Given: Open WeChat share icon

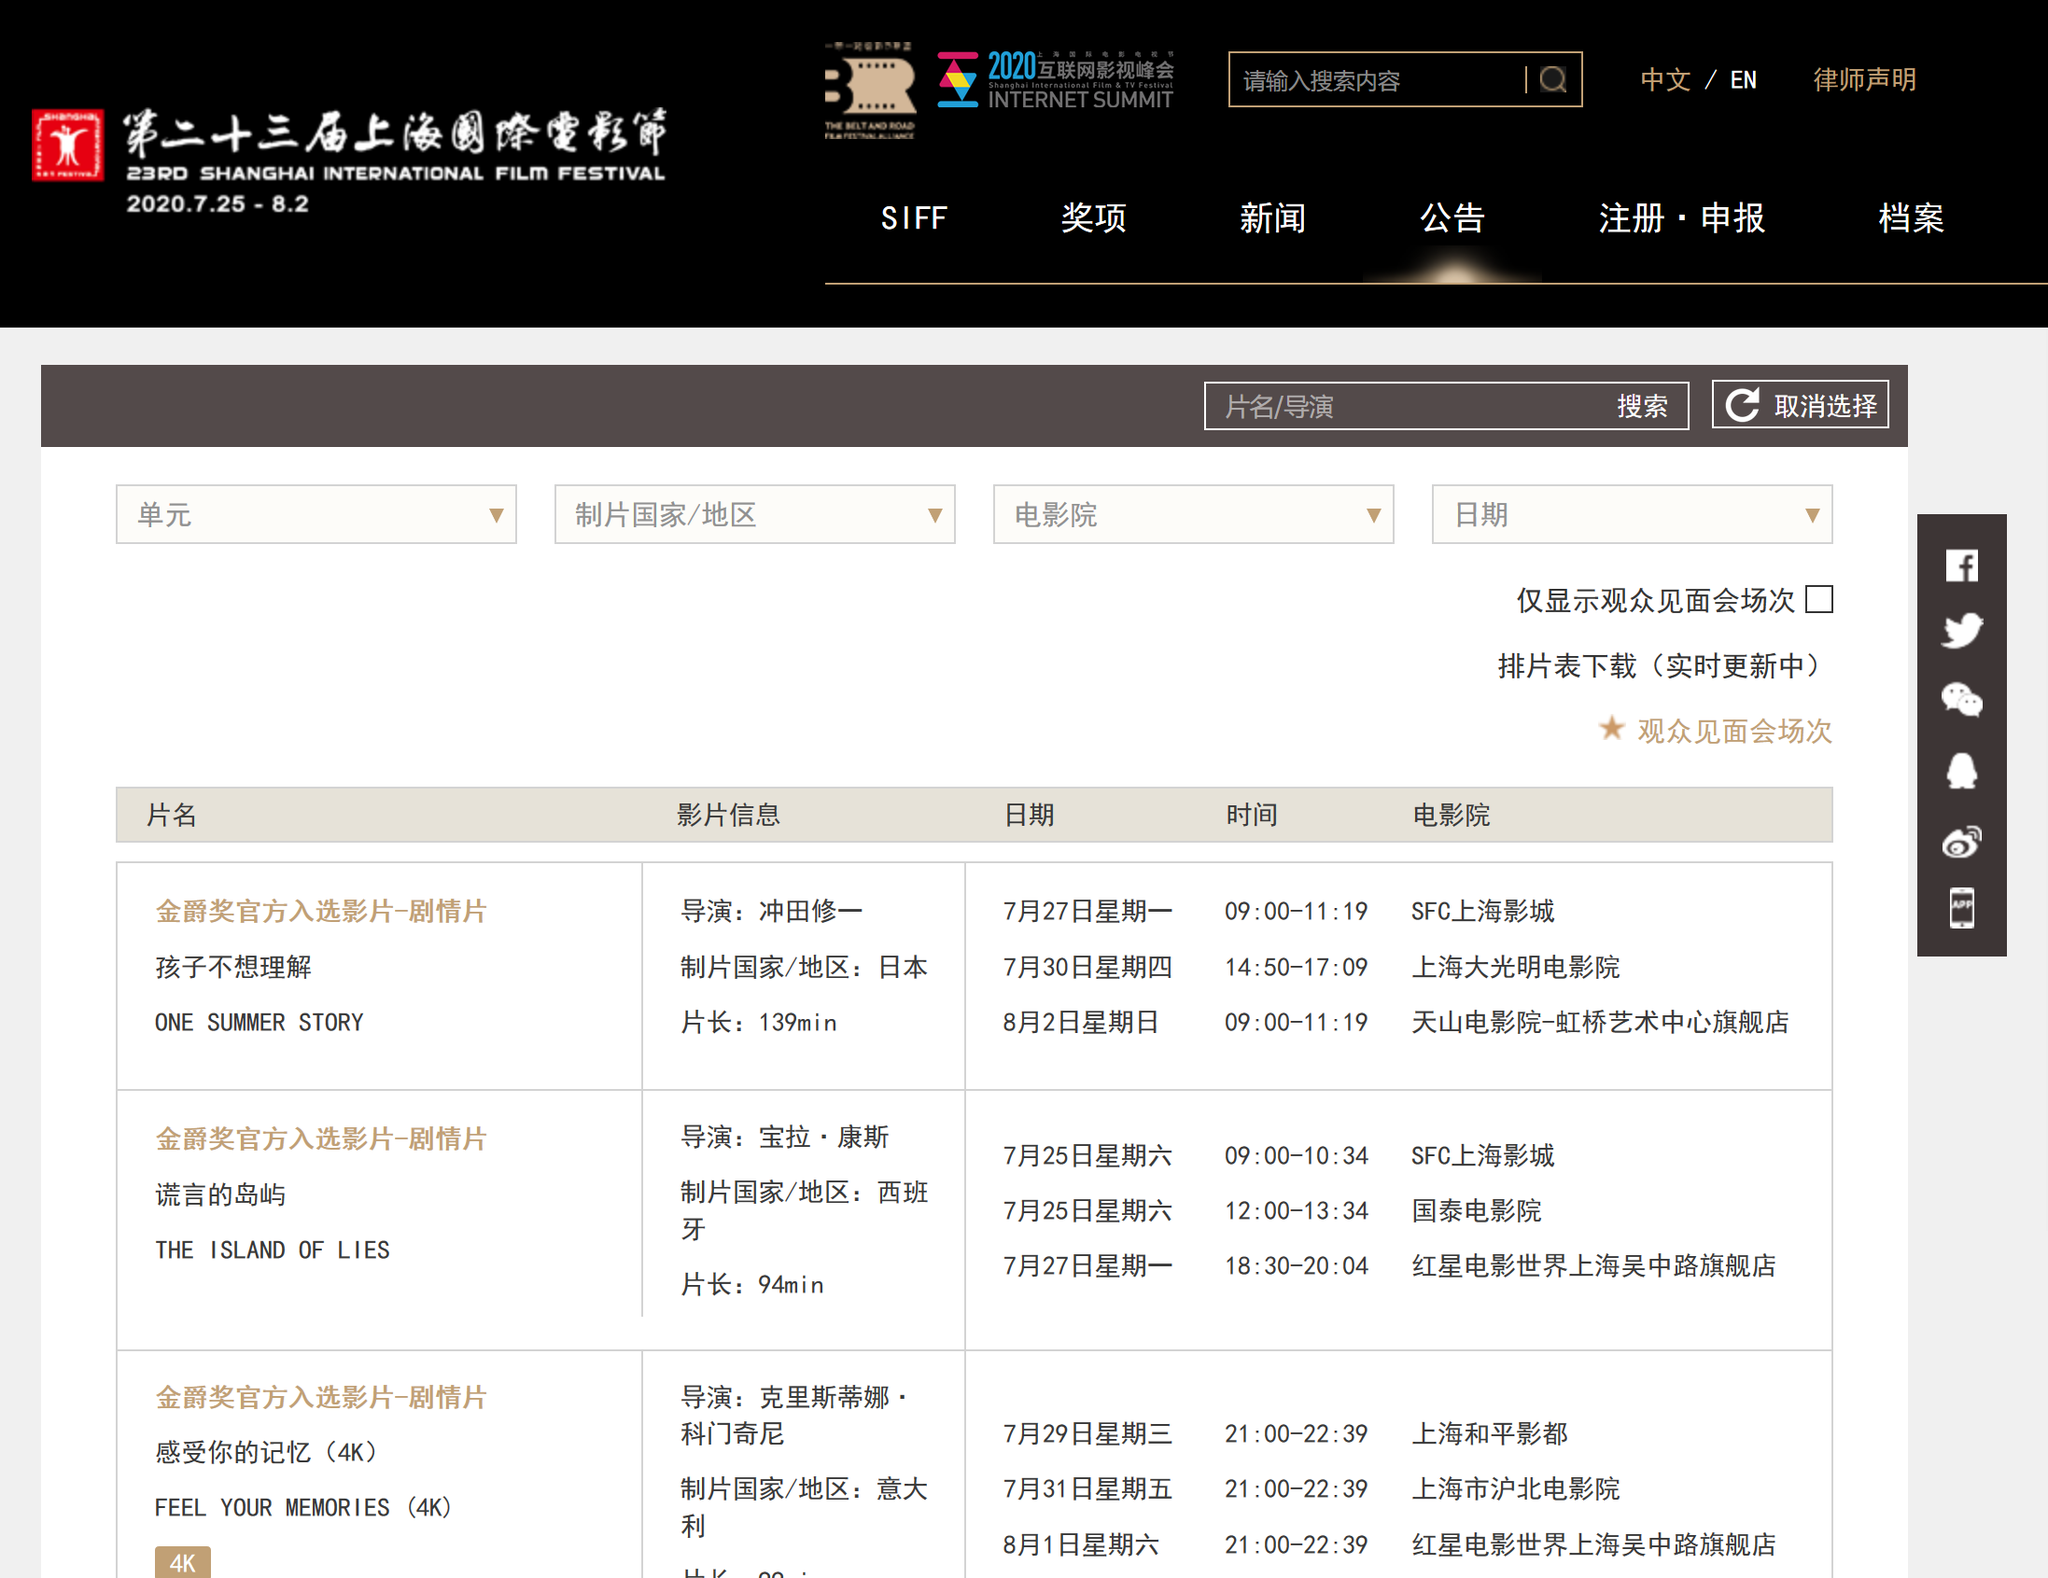Looking at the screenshot, I should [1961, 700].
